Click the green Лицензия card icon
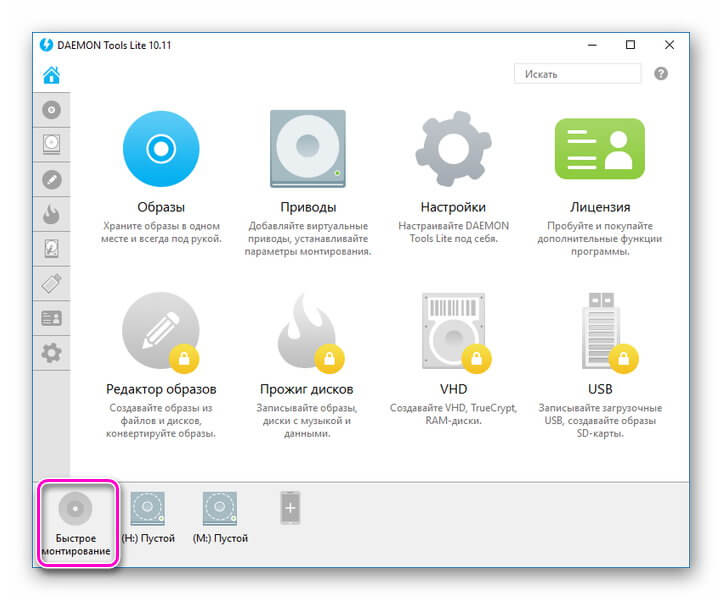This screenshot has width=722, height=600. pos(600,149)
